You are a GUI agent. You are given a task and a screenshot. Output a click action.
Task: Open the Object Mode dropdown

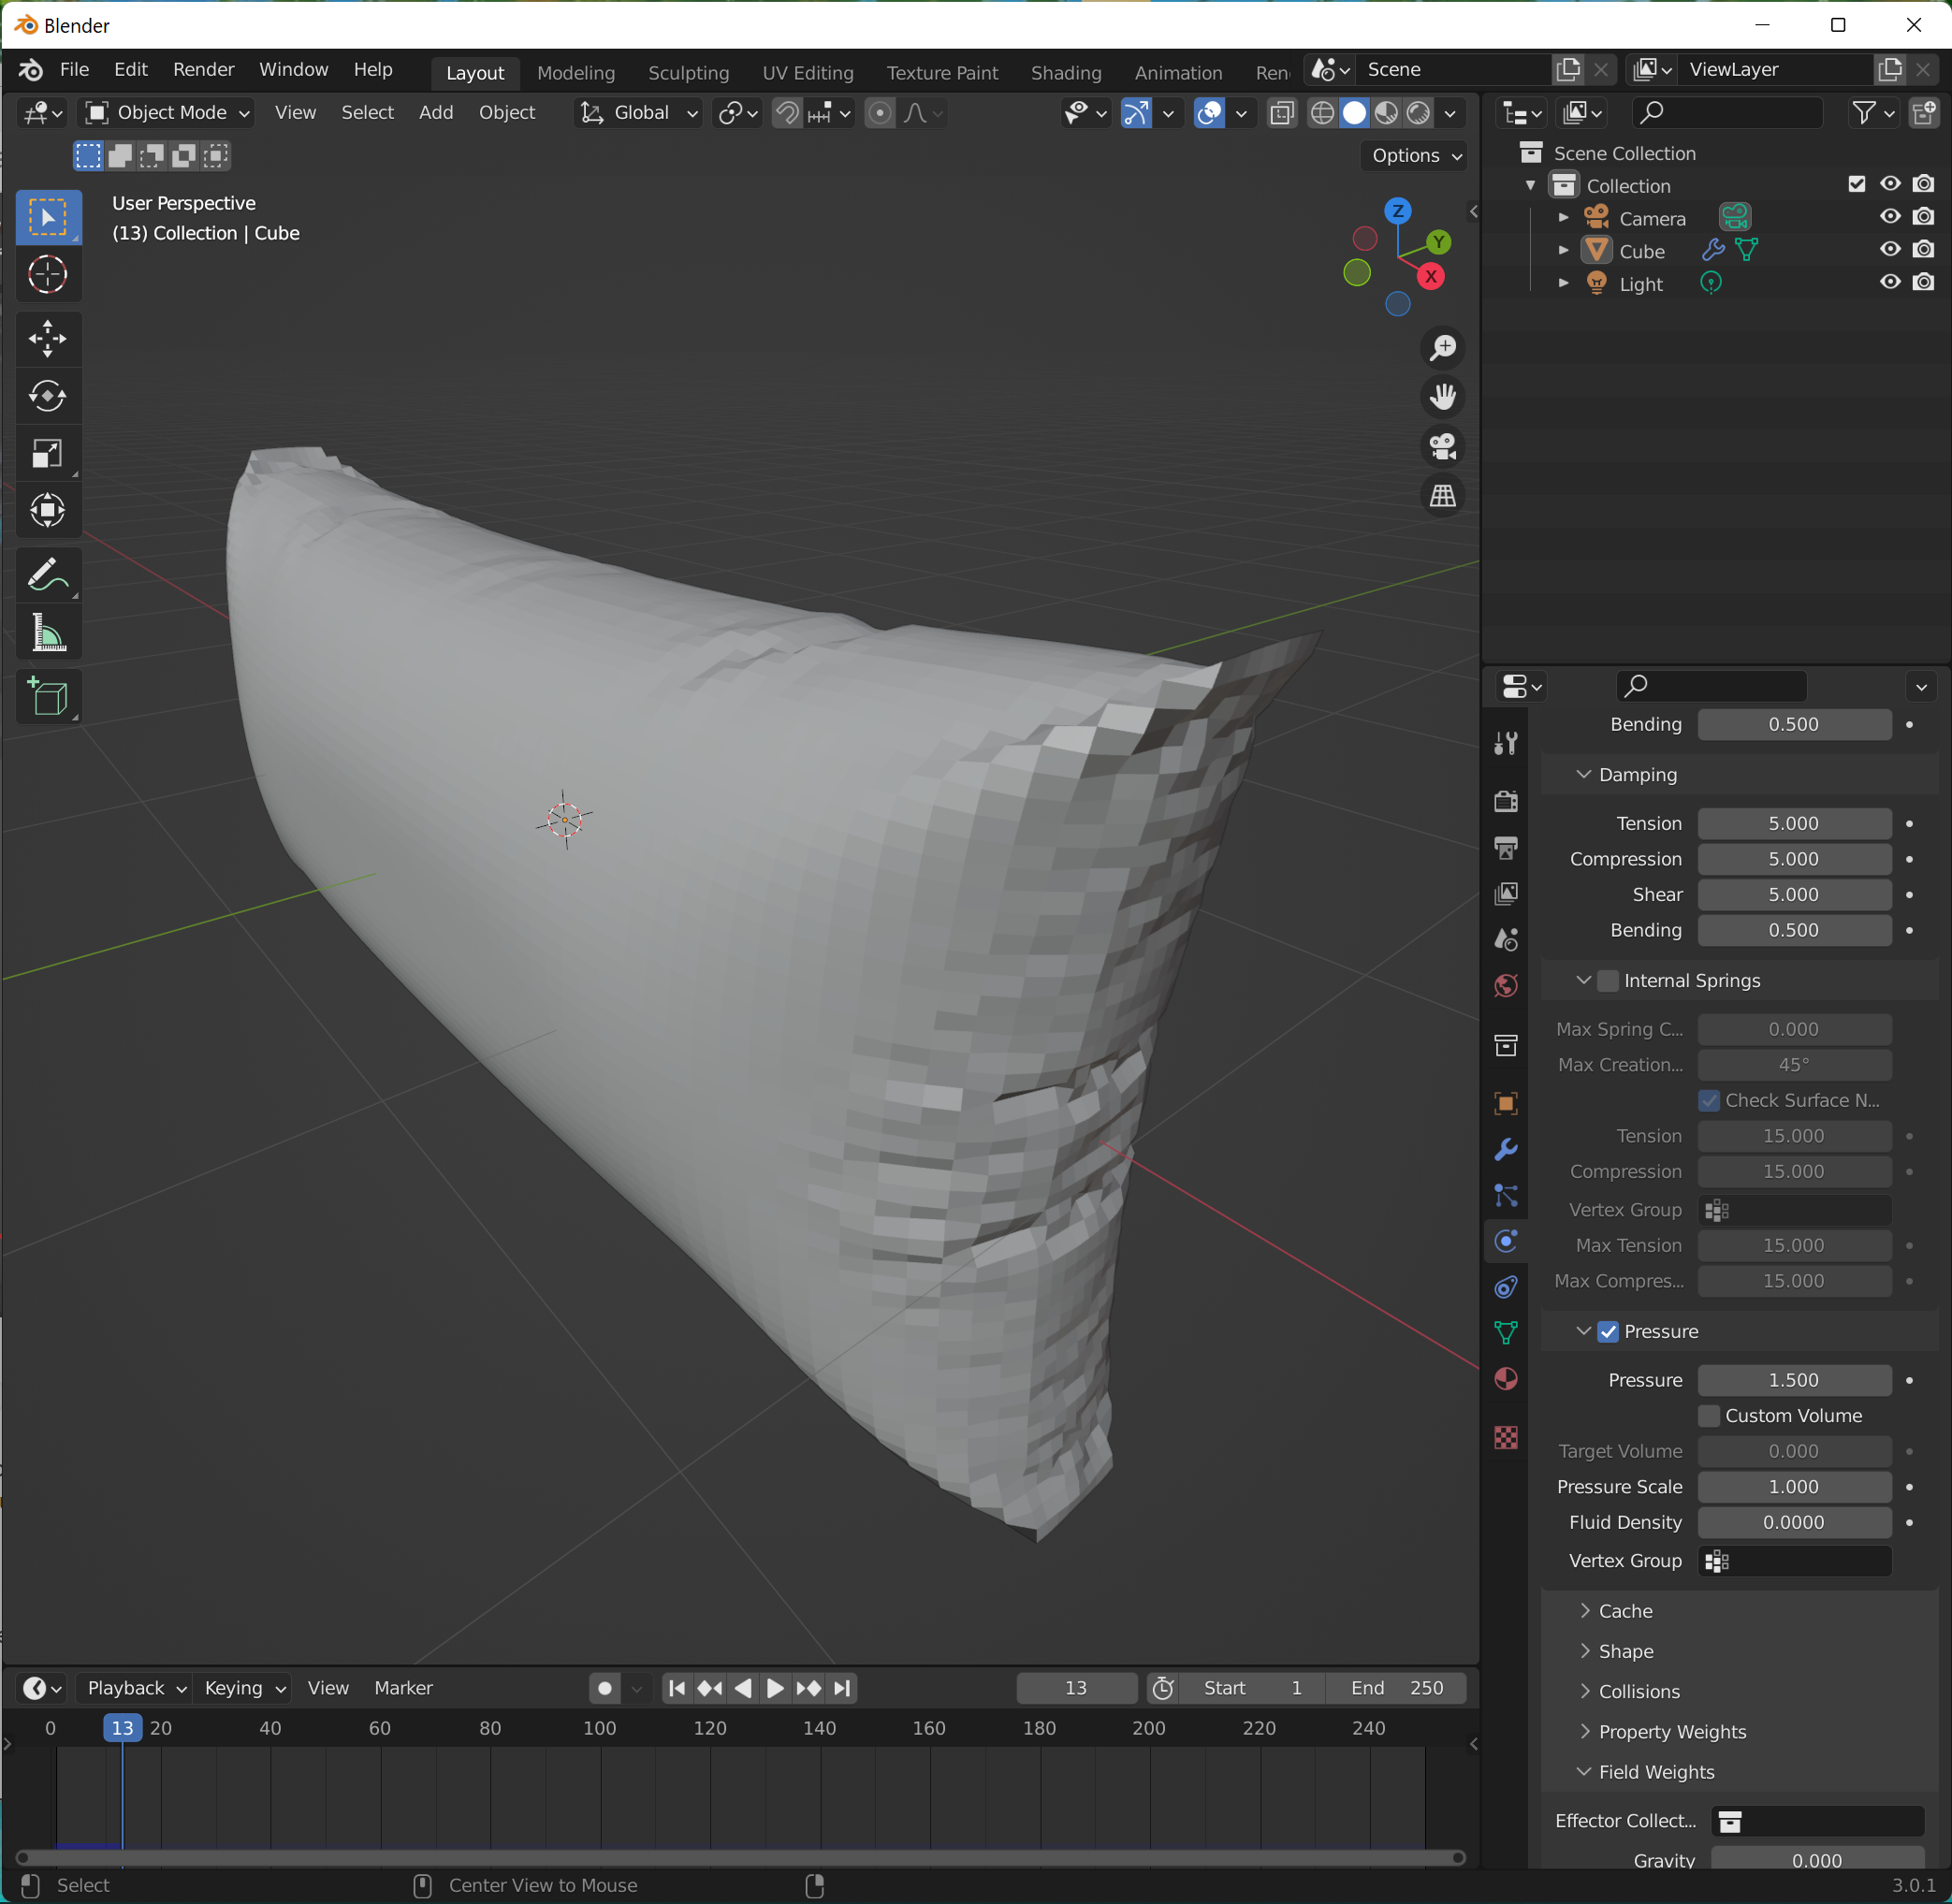tap(167, 113)
